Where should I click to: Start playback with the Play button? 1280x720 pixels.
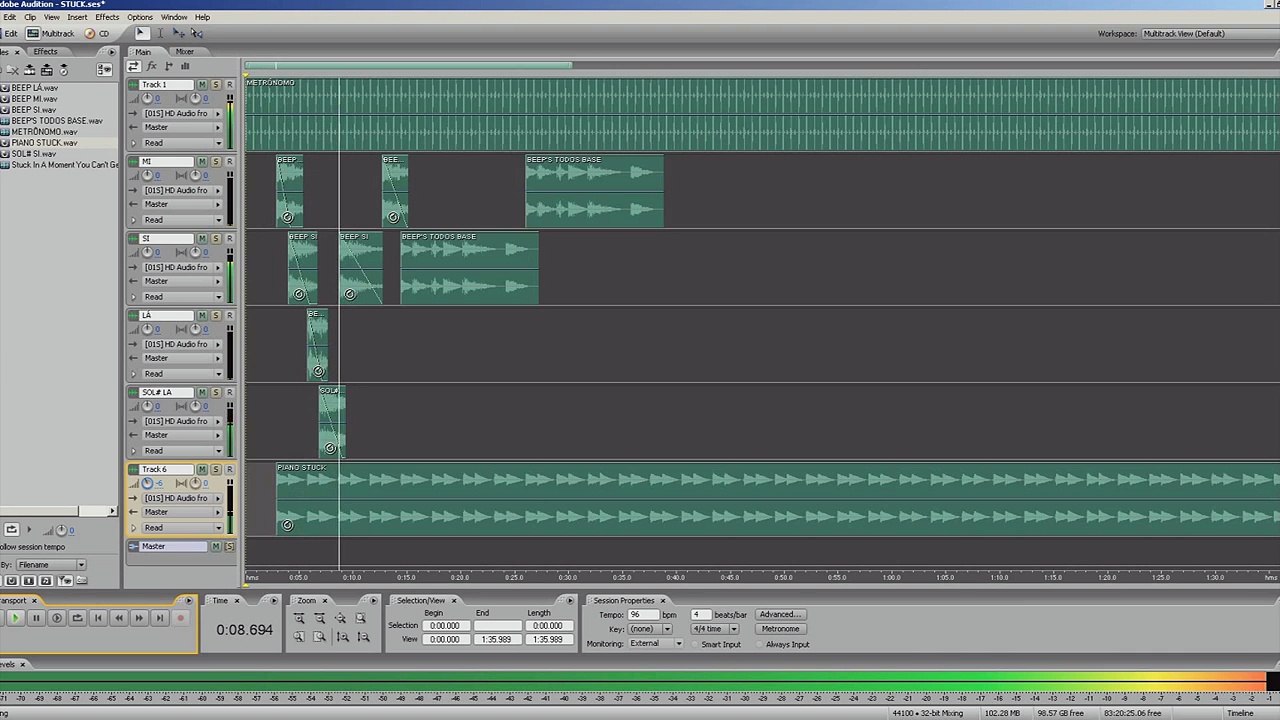pos(15,618)
